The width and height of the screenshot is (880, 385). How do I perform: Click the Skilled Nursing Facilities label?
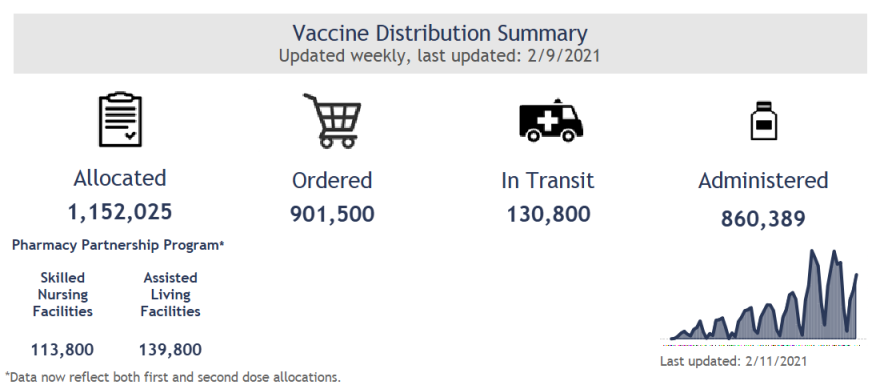(x=63, y=295)
